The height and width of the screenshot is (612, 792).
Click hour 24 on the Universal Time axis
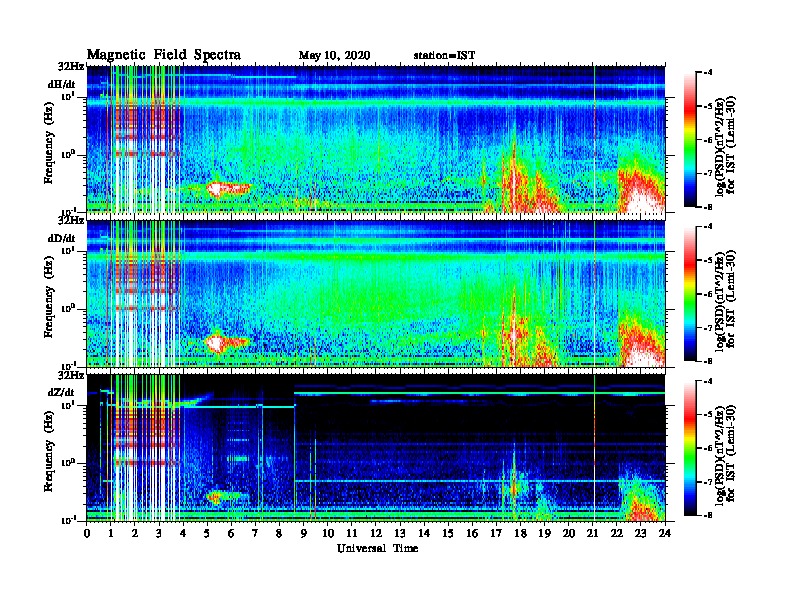[665, 534]
